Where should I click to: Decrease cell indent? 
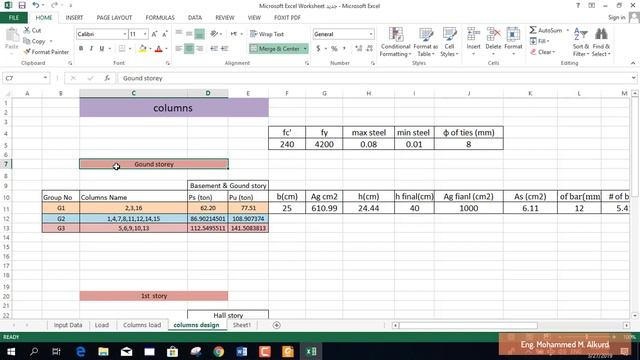(214, 49)
